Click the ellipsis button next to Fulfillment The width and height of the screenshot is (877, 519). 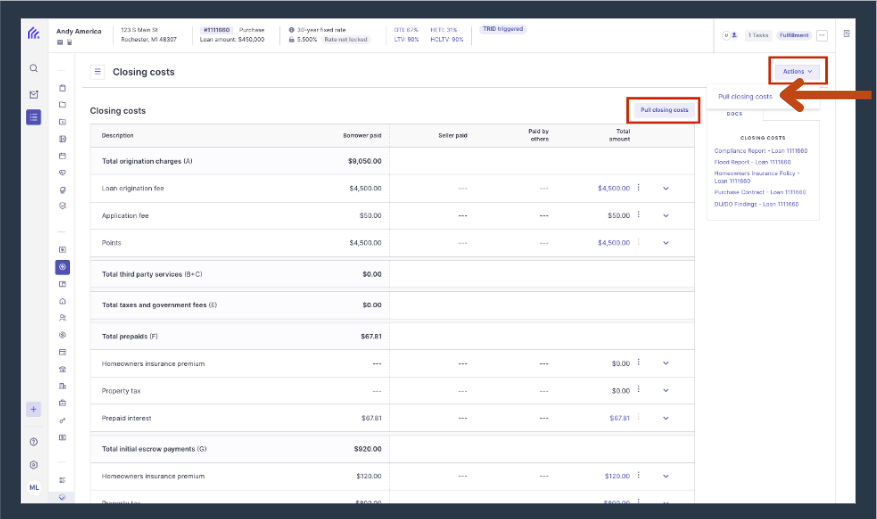tap(822, 35)
